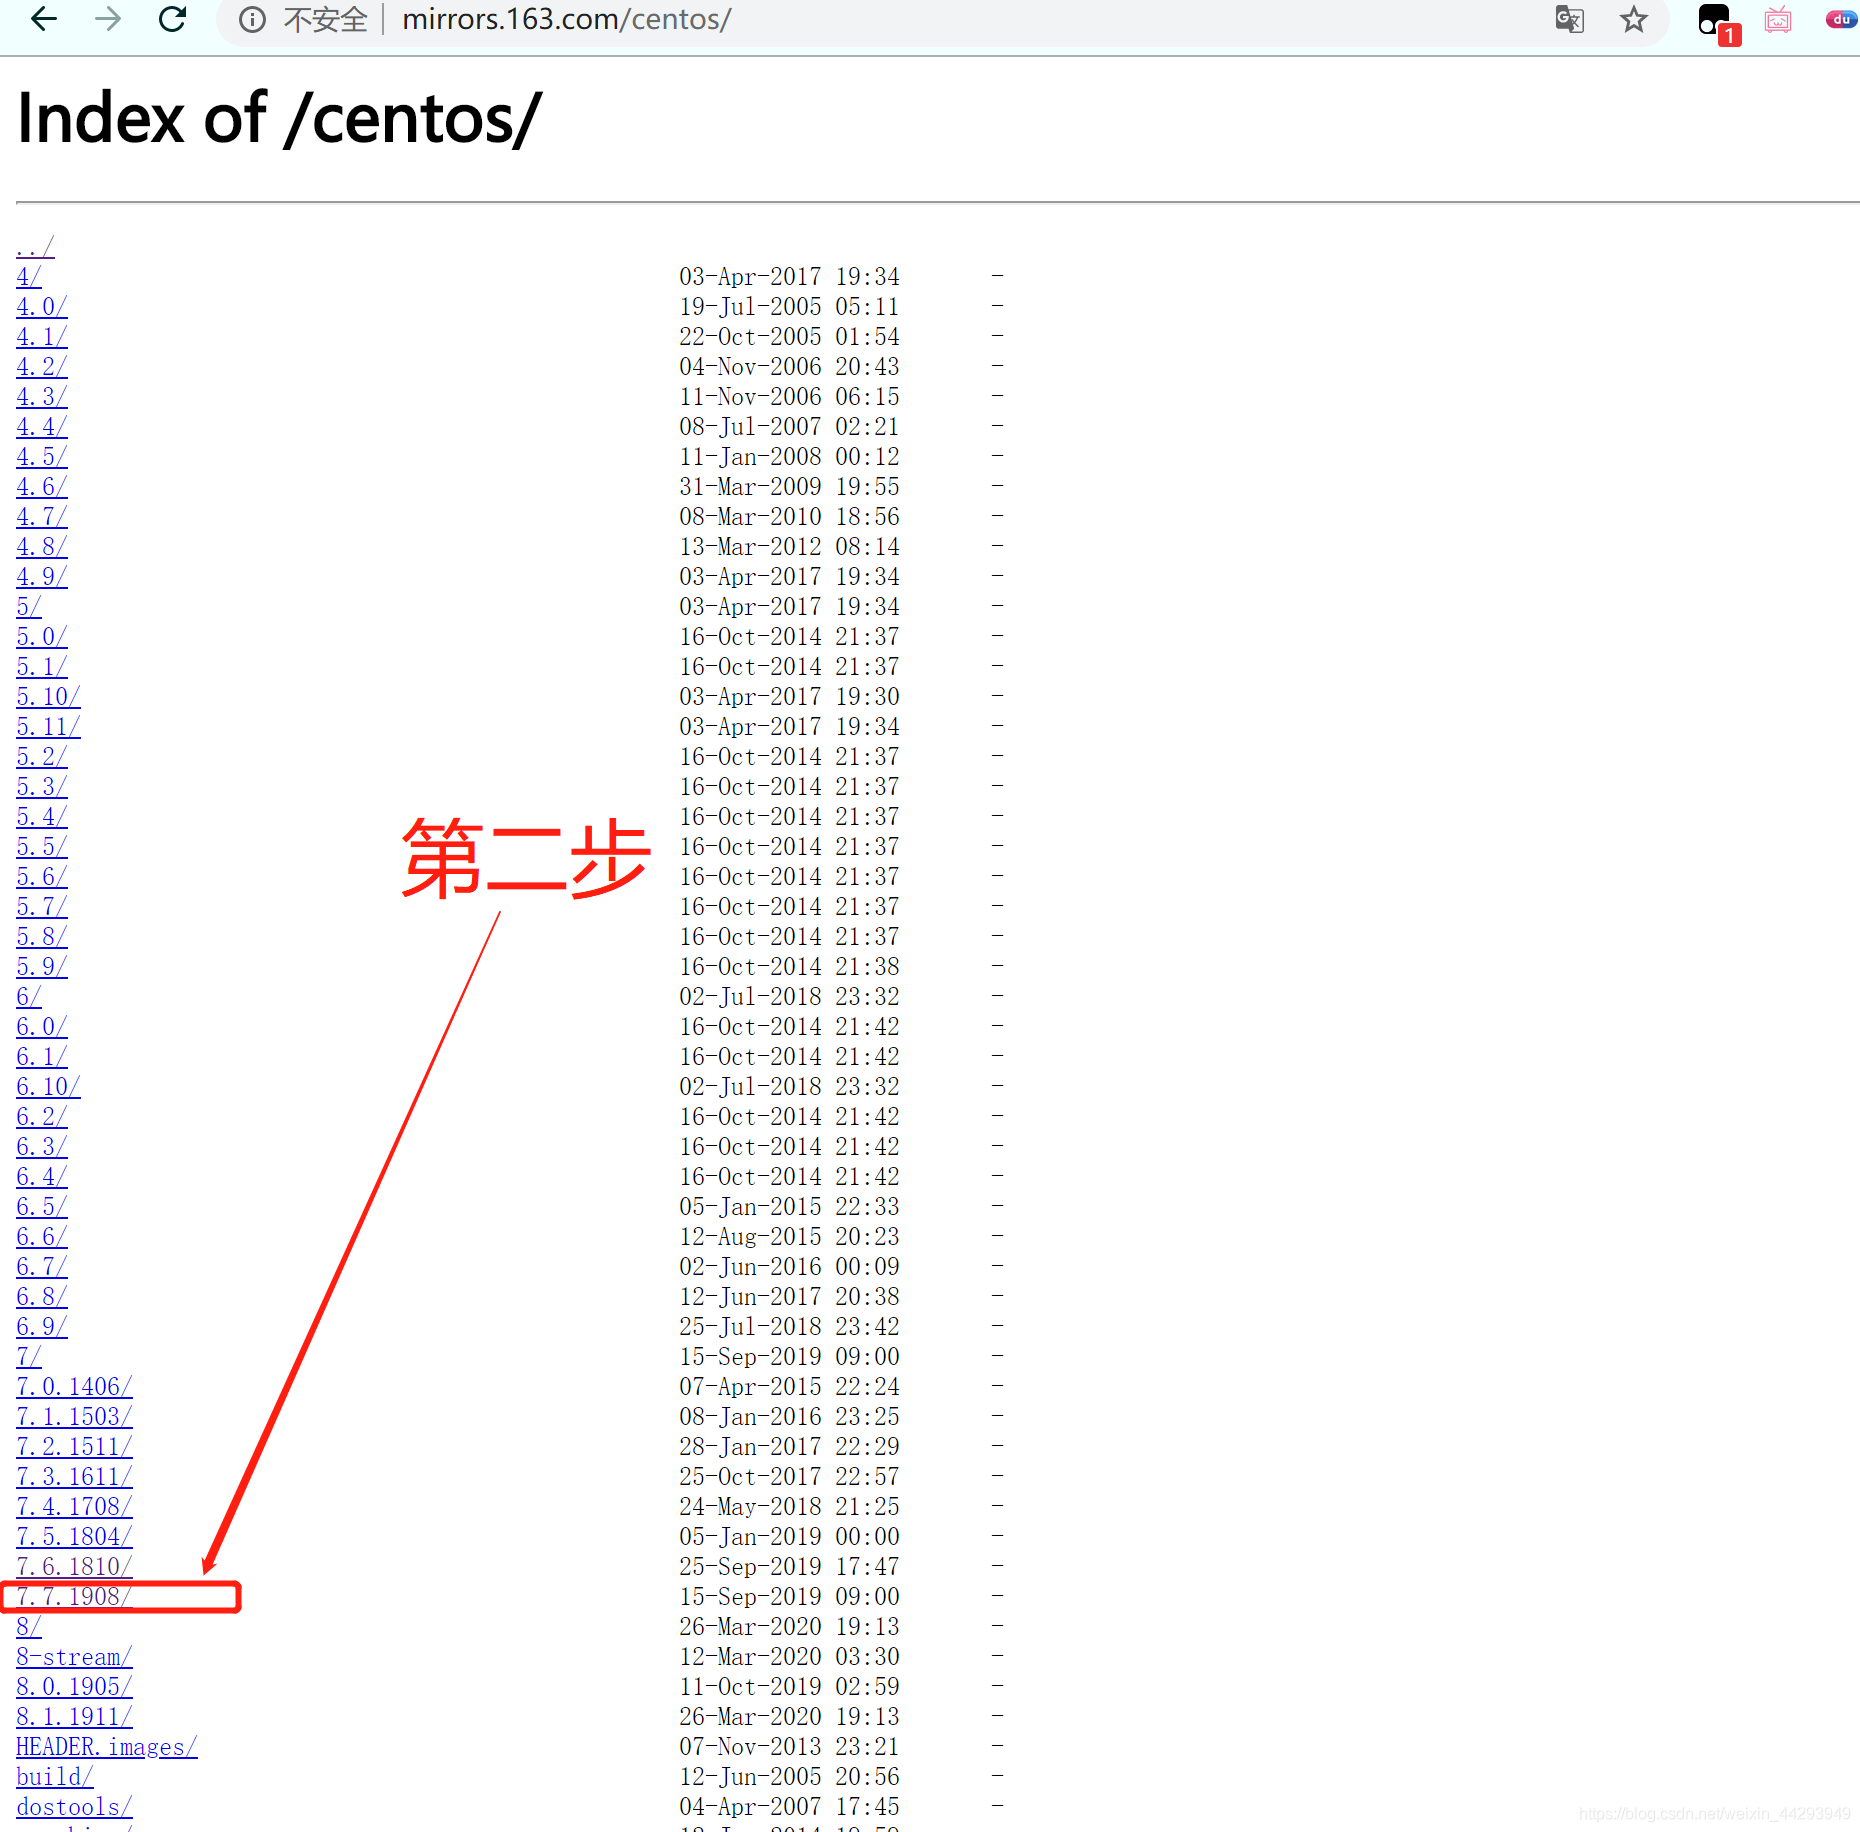
Task: Open the 8.1.1911/ directory
Action: pos(74,1716)
